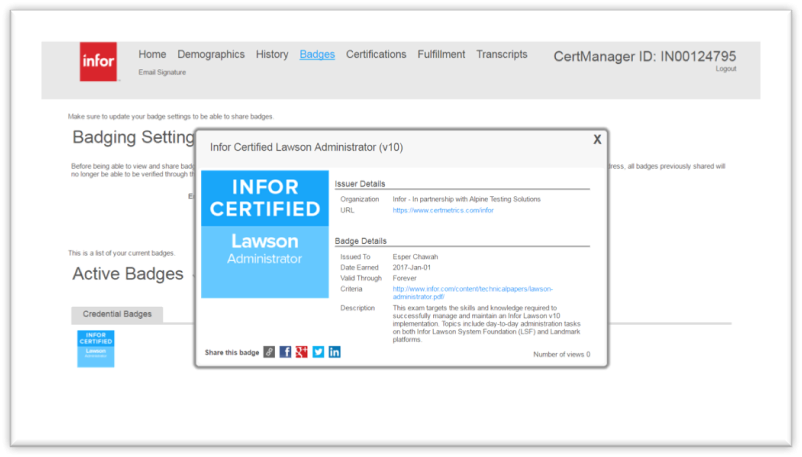Click the Active Badges heading

click(128, 274)
